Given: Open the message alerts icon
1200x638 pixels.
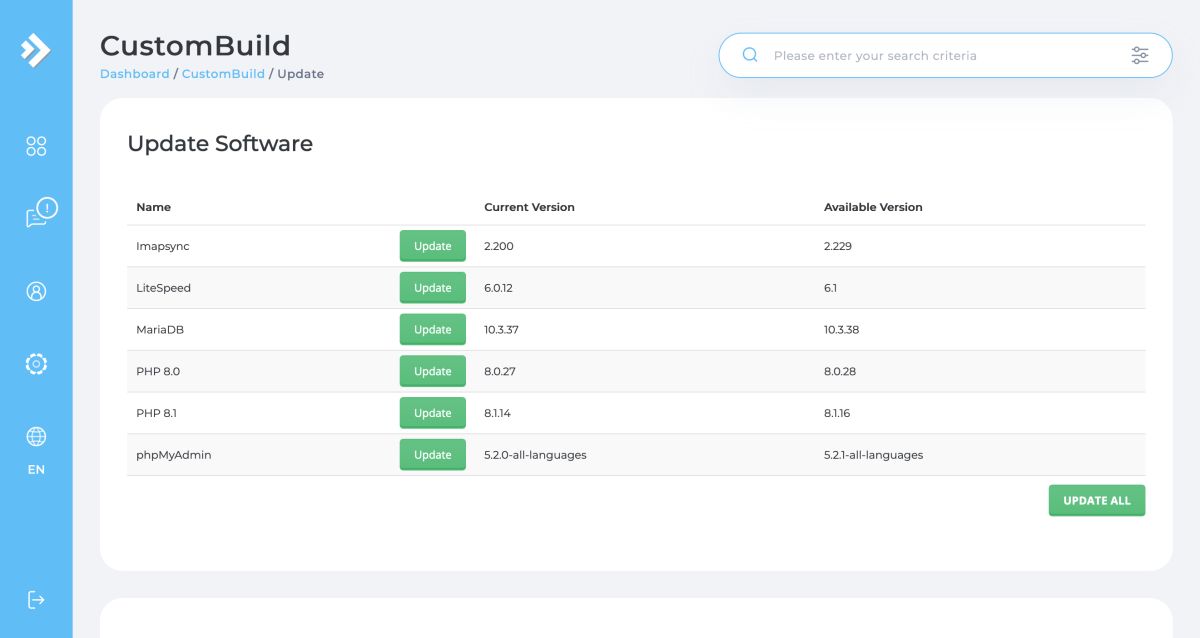Looking at the screenshot, I should [40, 213].
